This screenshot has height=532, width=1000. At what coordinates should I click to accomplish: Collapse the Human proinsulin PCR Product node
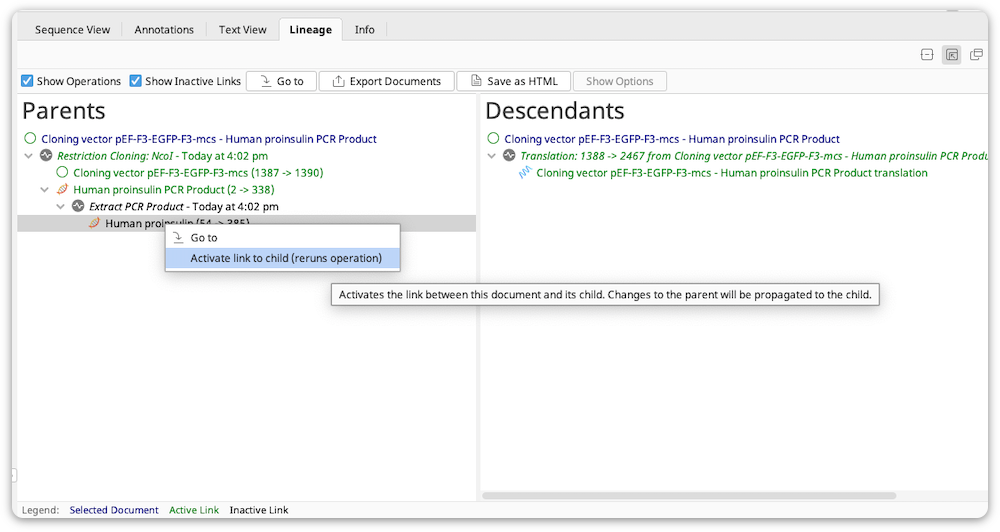pos(45,189)
